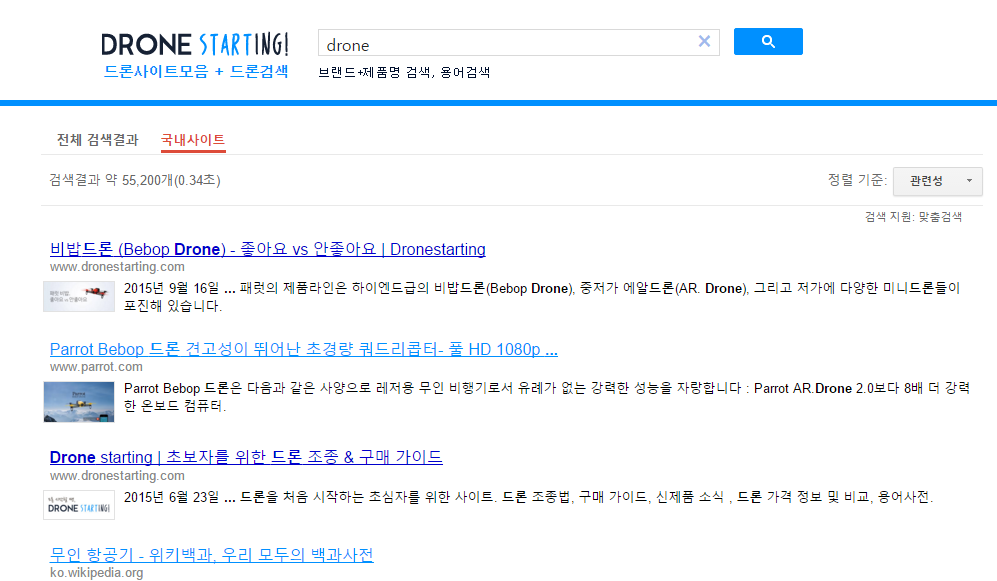The height and width of the screenshot is (581, 997).
Task: Open the 비밥드론 (Bebop Drone) 좋아요 vs 안좋아요 result
Action: pos(268,249)
